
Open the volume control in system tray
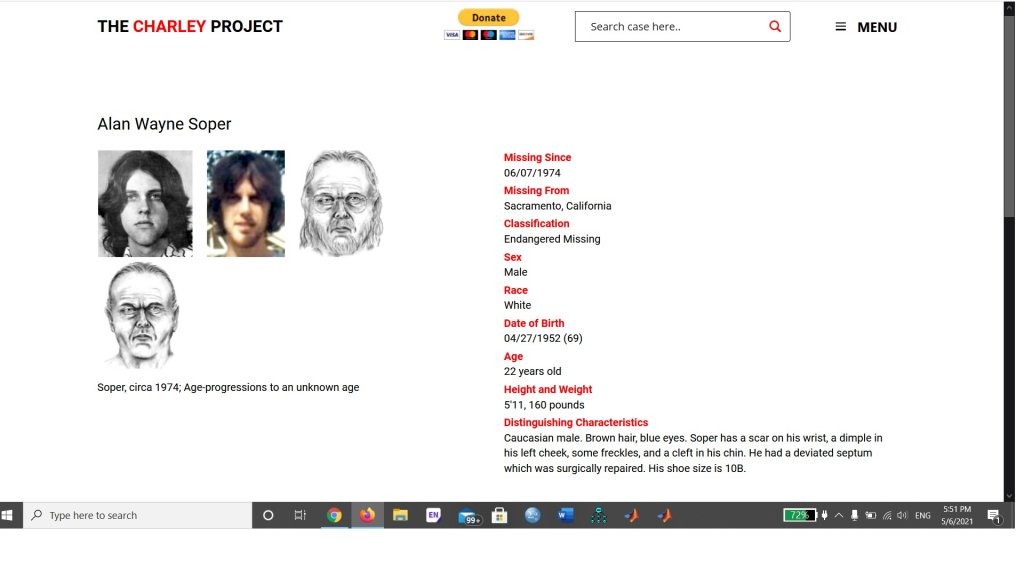click(x=902, y=515)
